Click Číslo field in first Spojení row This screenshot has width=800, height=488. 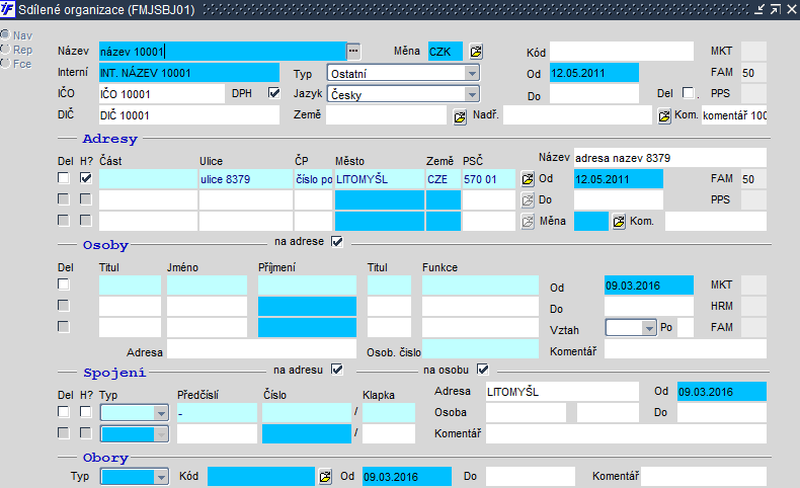[x=306, y=412]
